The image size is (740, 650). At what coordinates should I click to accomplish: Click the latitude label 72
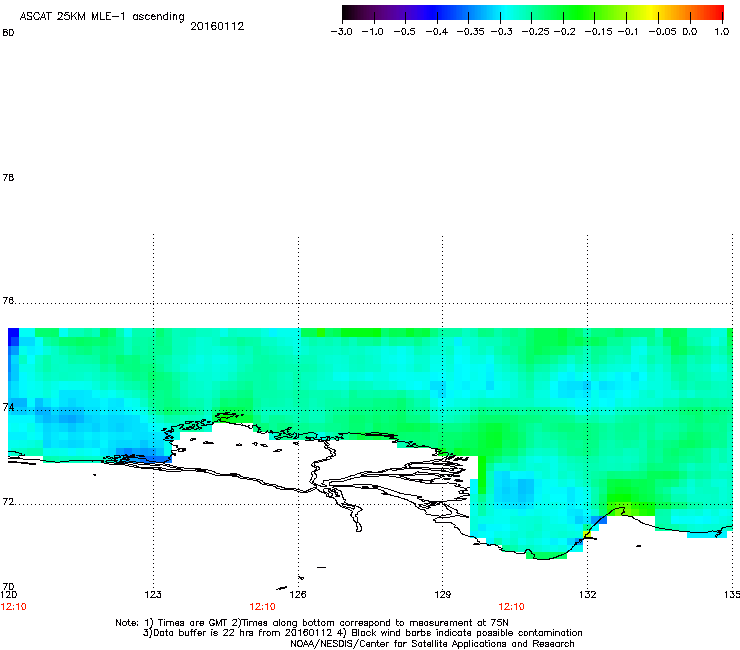[8, 502]
